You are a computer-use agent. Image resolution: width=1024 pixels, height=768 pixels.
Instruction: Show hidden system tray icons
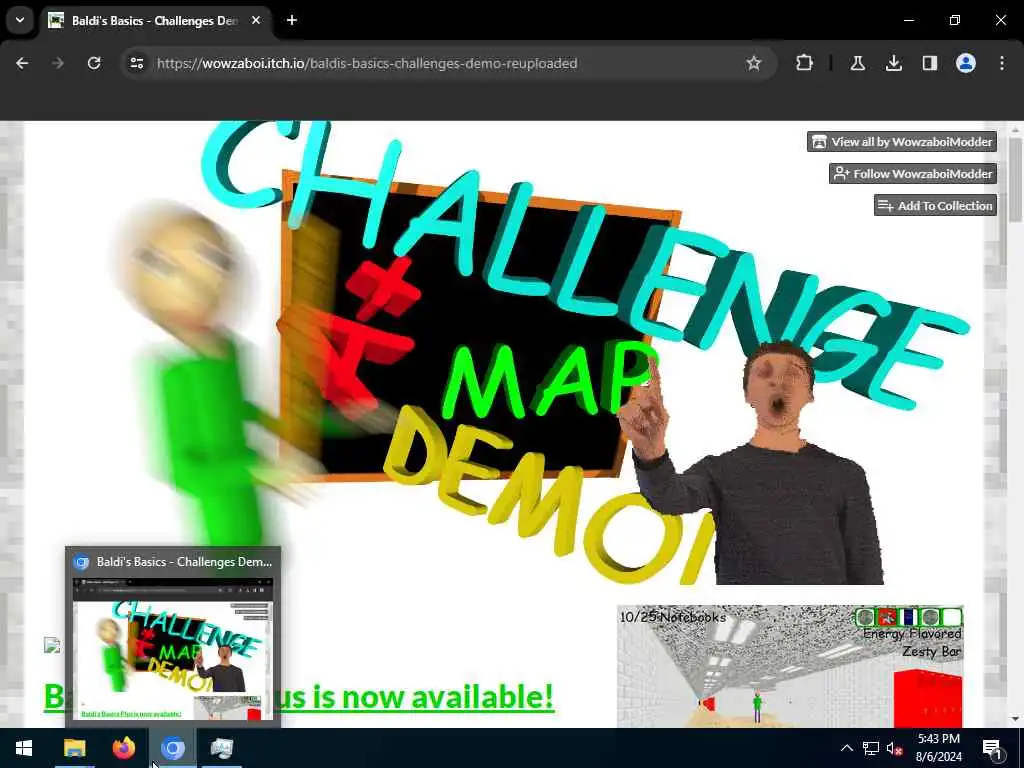846,748
